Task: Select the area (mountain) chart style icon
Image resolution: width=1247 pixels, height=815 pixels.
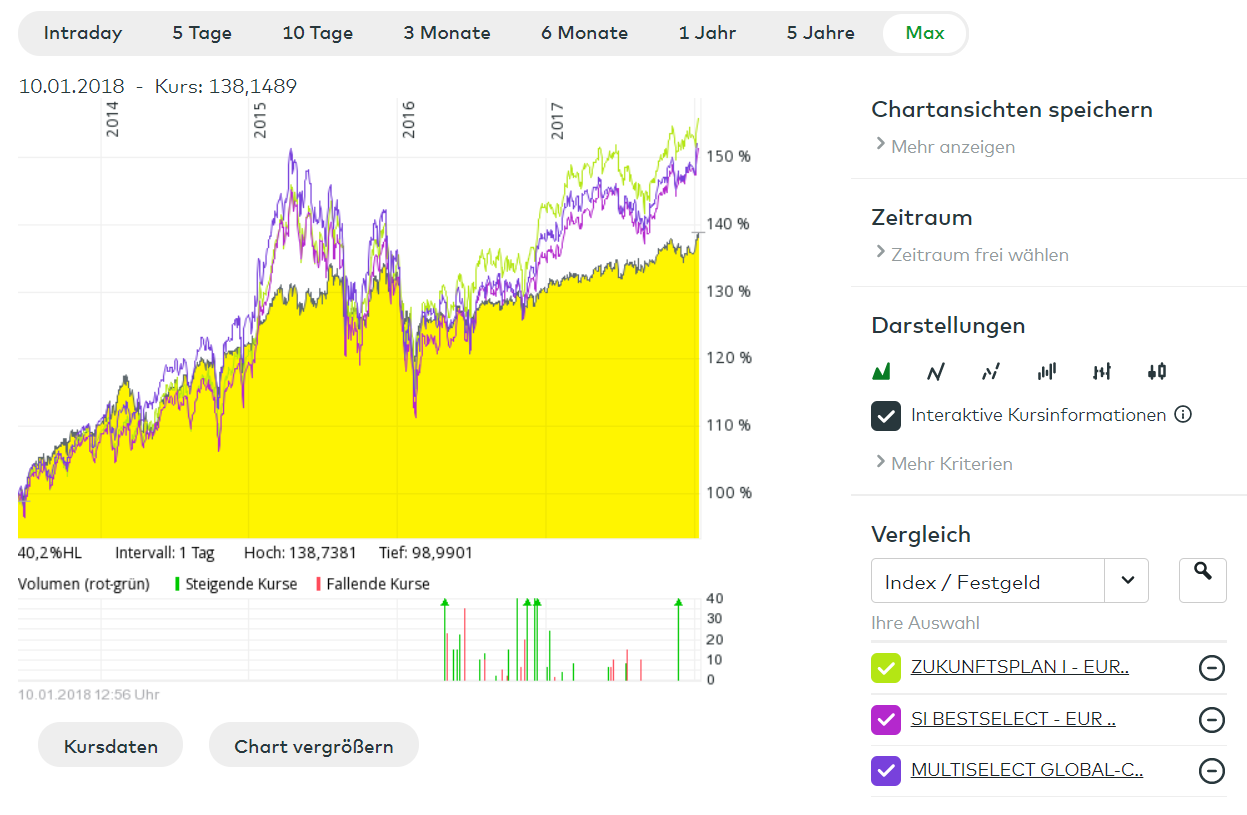Action: pyautogui.click(x=881, y=372)
